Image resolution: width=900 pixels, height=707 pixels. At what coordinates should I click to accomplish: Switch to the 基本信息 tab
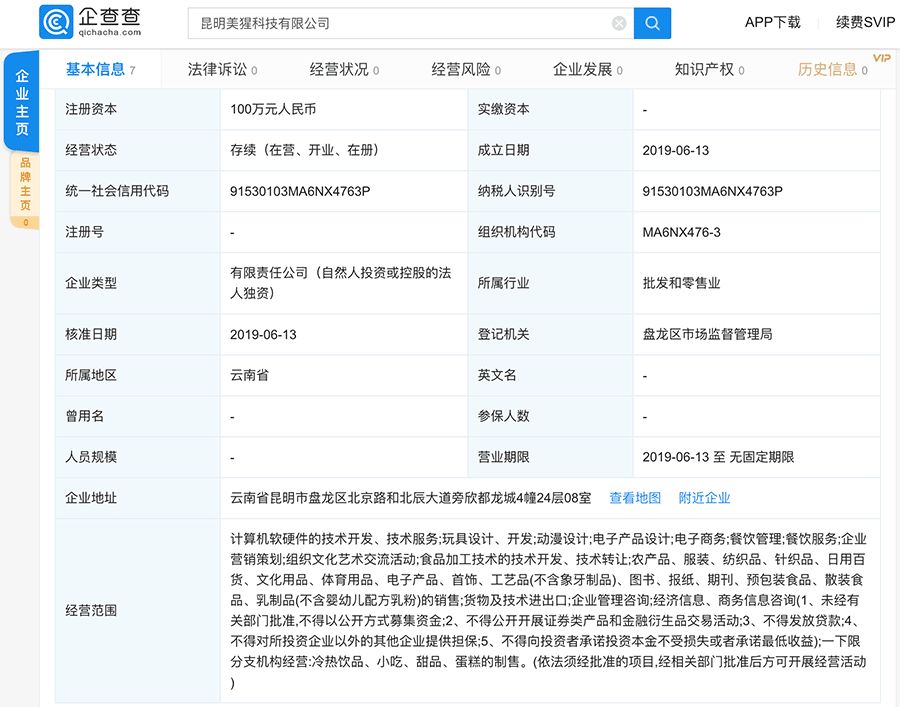[x=100, y=69]
